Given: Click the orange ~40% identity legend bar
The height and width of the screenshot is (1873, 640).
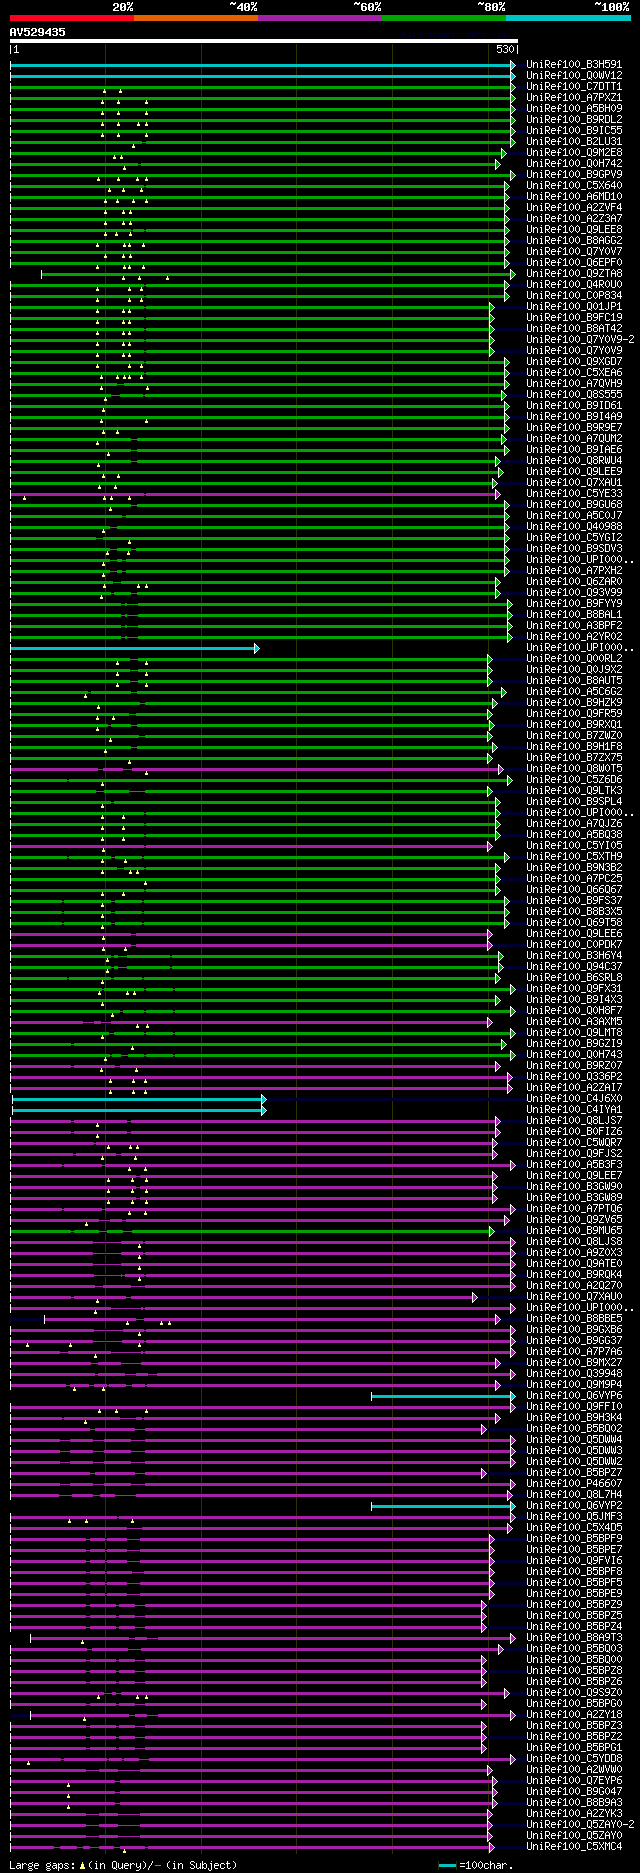Looking at the screenshot, I should tap(195, 18).
